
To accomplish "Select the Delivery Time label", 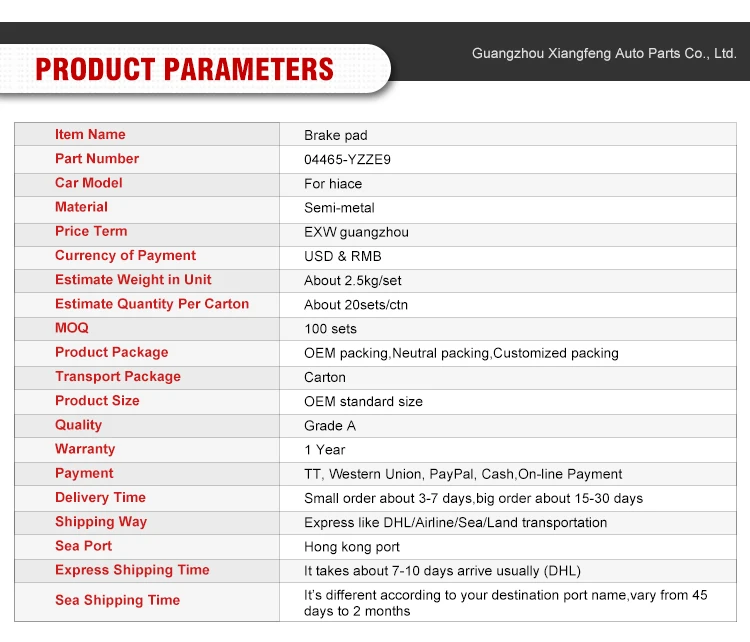I will tap(100, 498).
